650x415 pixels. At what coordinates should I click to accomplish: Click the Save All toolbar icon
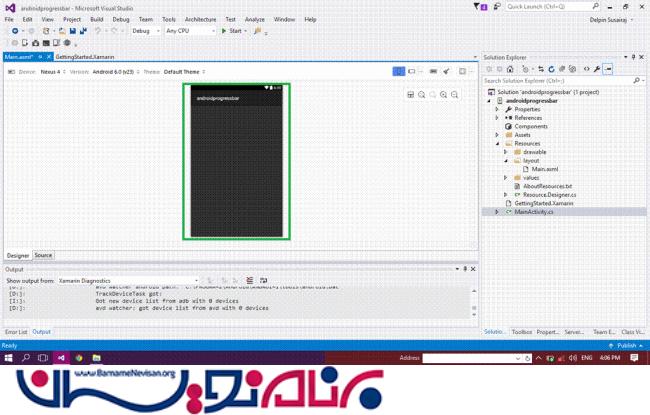(x=83, y=31)
